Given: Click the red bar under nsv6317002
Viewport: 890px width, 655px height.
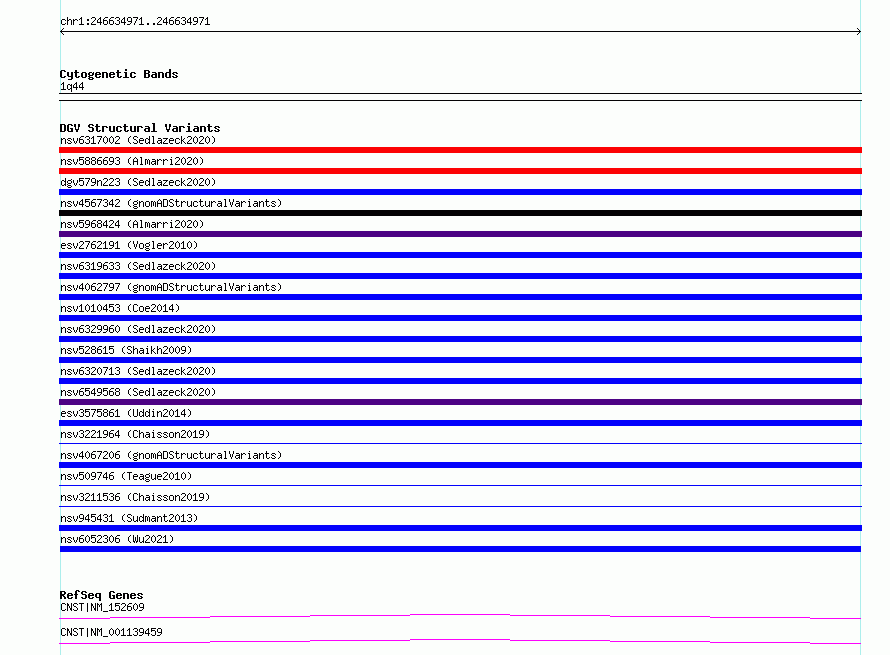Looking at the screenshot, I should (x=460, y=150).
